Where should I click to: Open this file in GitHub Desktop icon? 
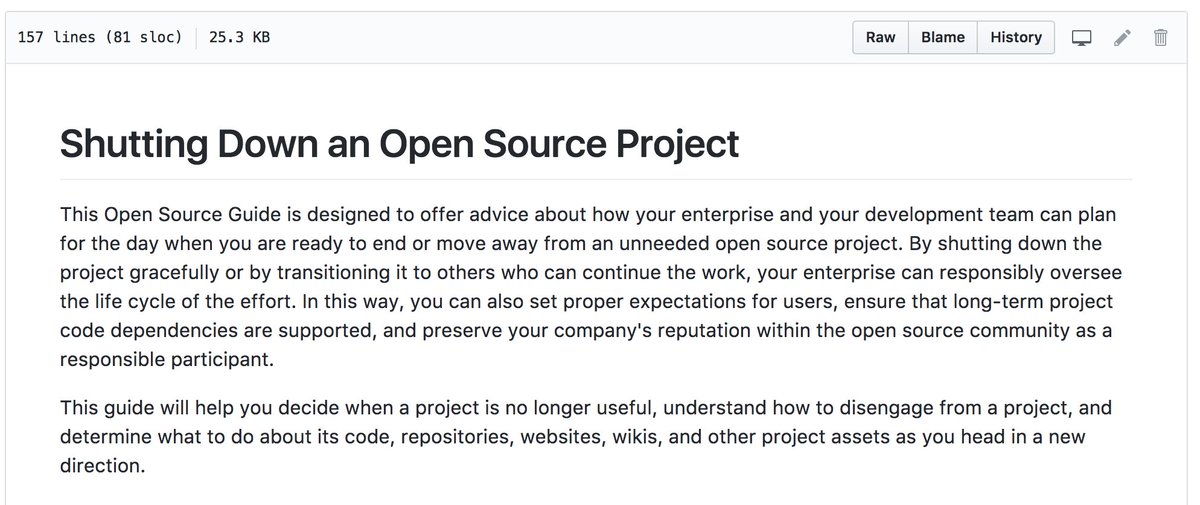1081,38
